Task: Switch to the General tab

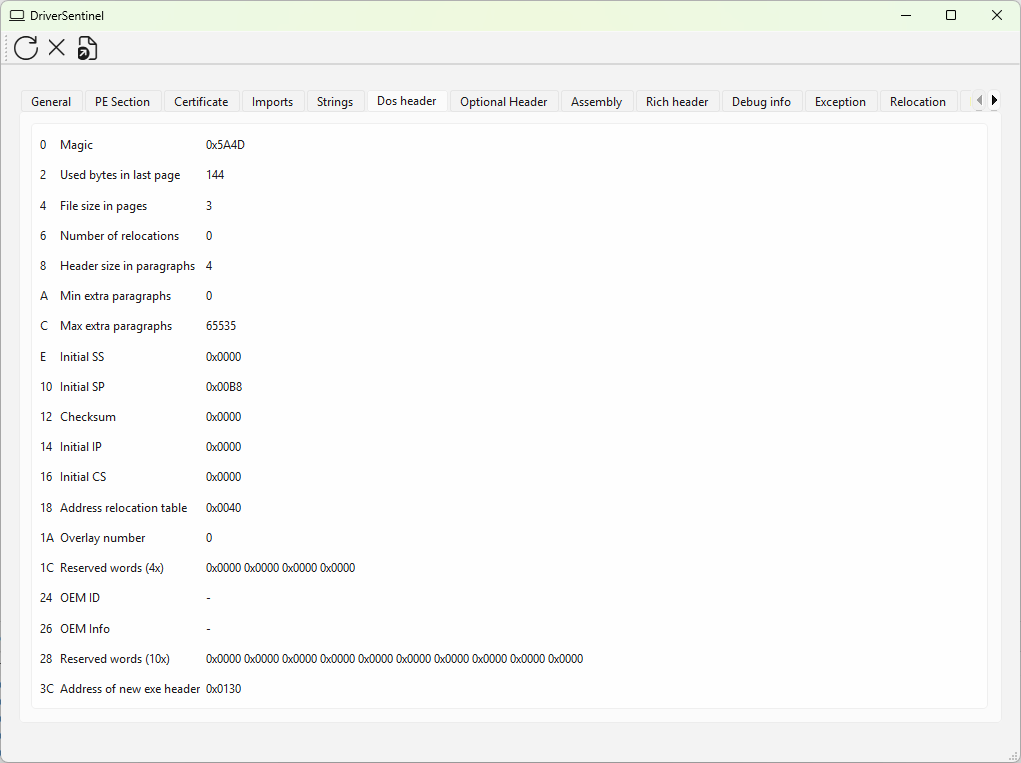Action: tap(51, 102)
